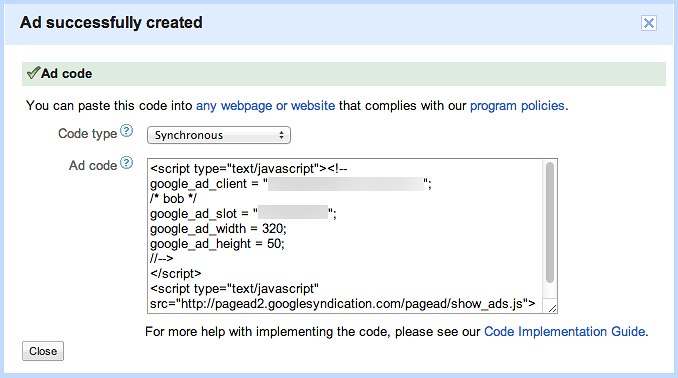Viewport: 678px width, 378px height.
Task: Click the ad code textarea scrollbar thumb
Action: click(x=550, y=223)
